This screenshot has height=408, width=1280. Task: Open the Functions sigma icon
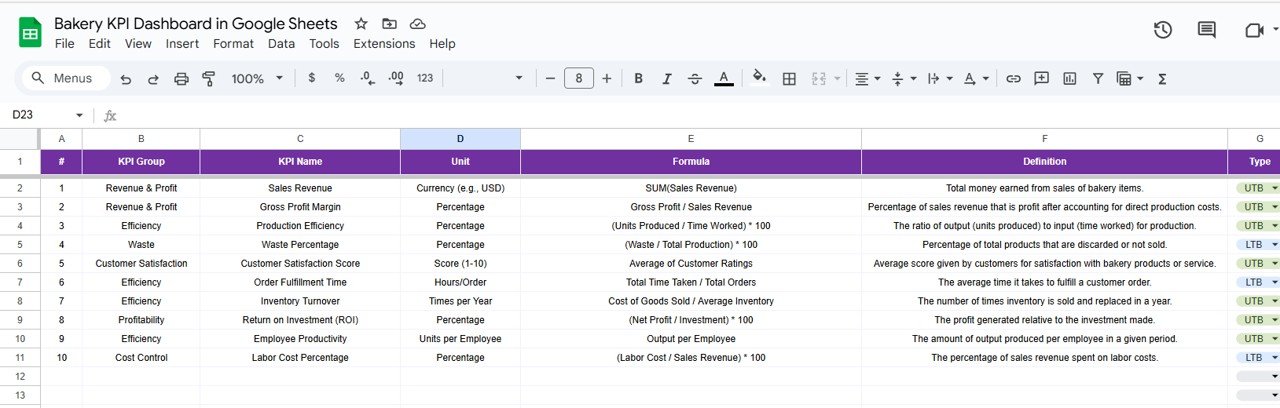[x=1162, y=78]
